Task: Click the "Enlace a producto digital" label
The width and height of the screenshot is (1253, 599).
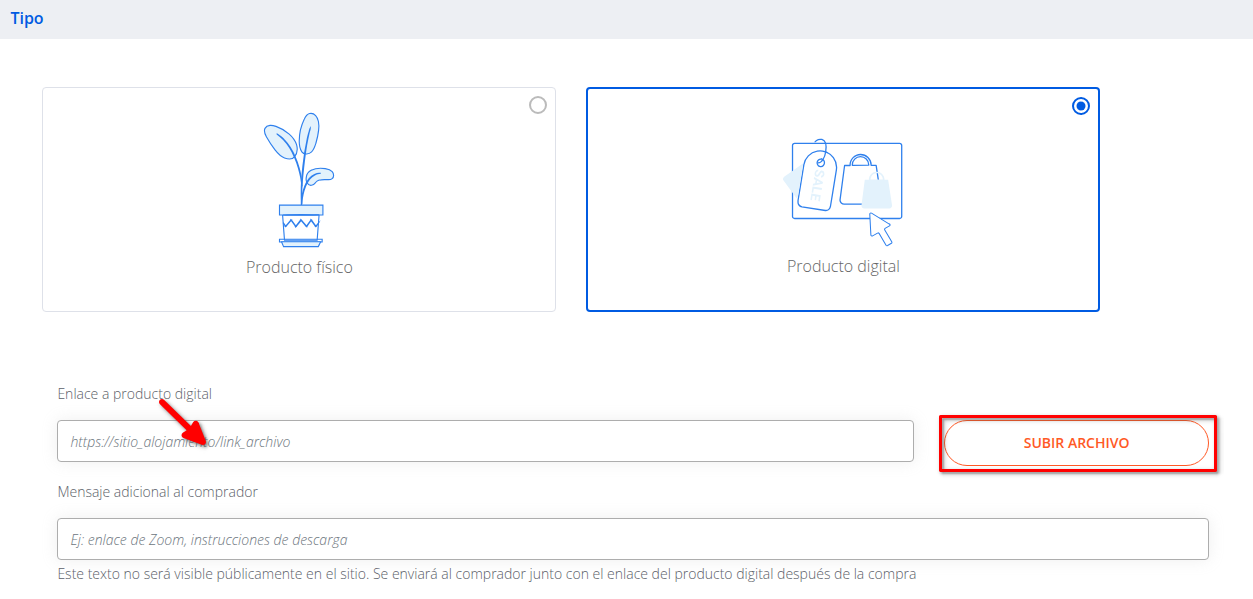Action: (x=134, y=394)
